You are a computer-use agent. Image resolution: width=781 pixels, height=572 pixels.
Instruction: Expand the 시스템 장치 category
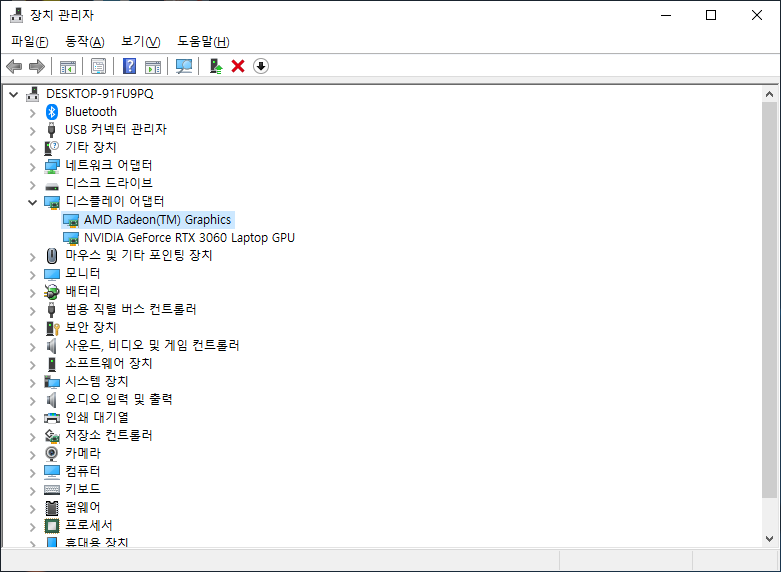(32, 382)
